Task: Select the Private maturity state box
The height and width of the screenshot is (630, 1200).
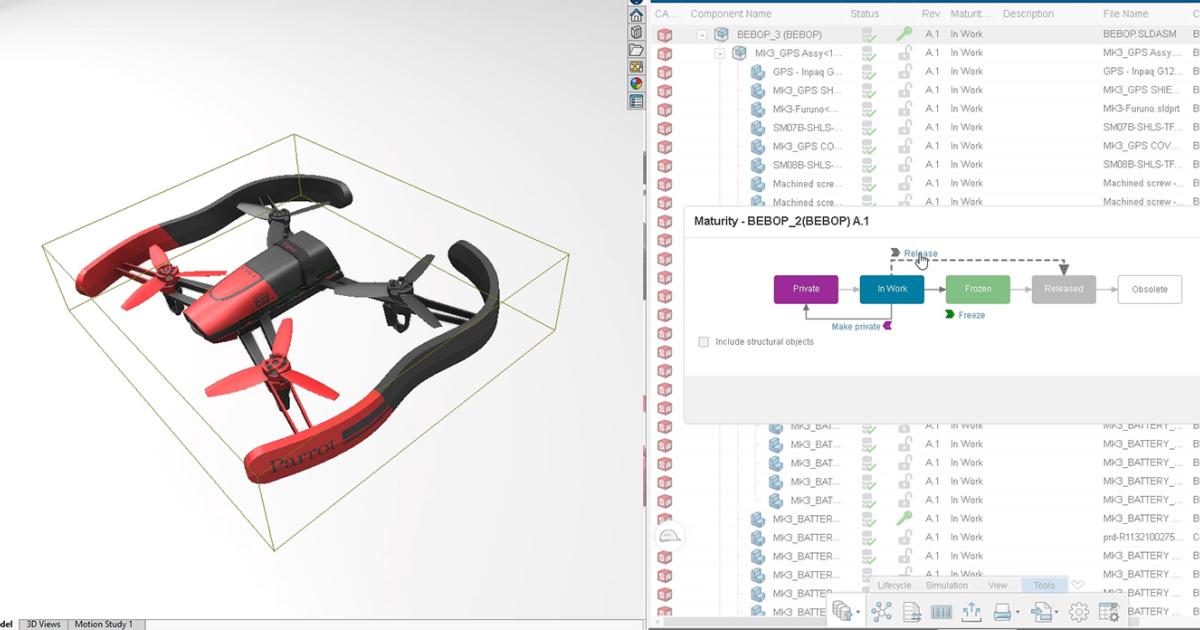Action: click(806, 289)
